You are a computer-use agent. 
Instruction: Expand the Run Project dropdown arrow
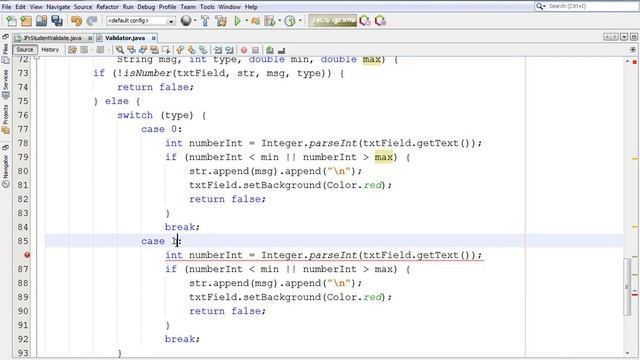[x=246, y=21]
